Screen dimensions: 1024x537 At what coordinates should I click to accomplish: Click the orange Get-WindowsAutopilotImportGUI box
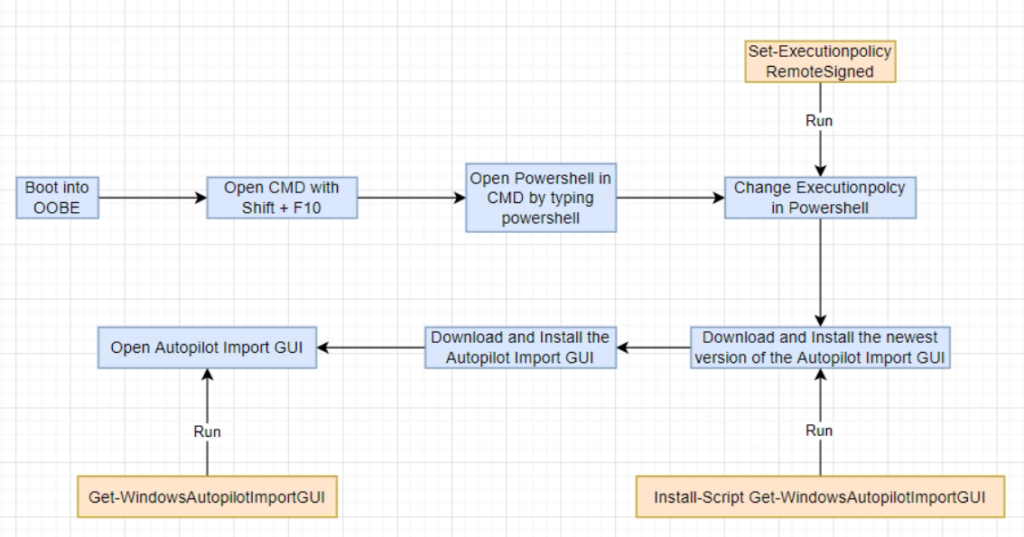point(207,497)
